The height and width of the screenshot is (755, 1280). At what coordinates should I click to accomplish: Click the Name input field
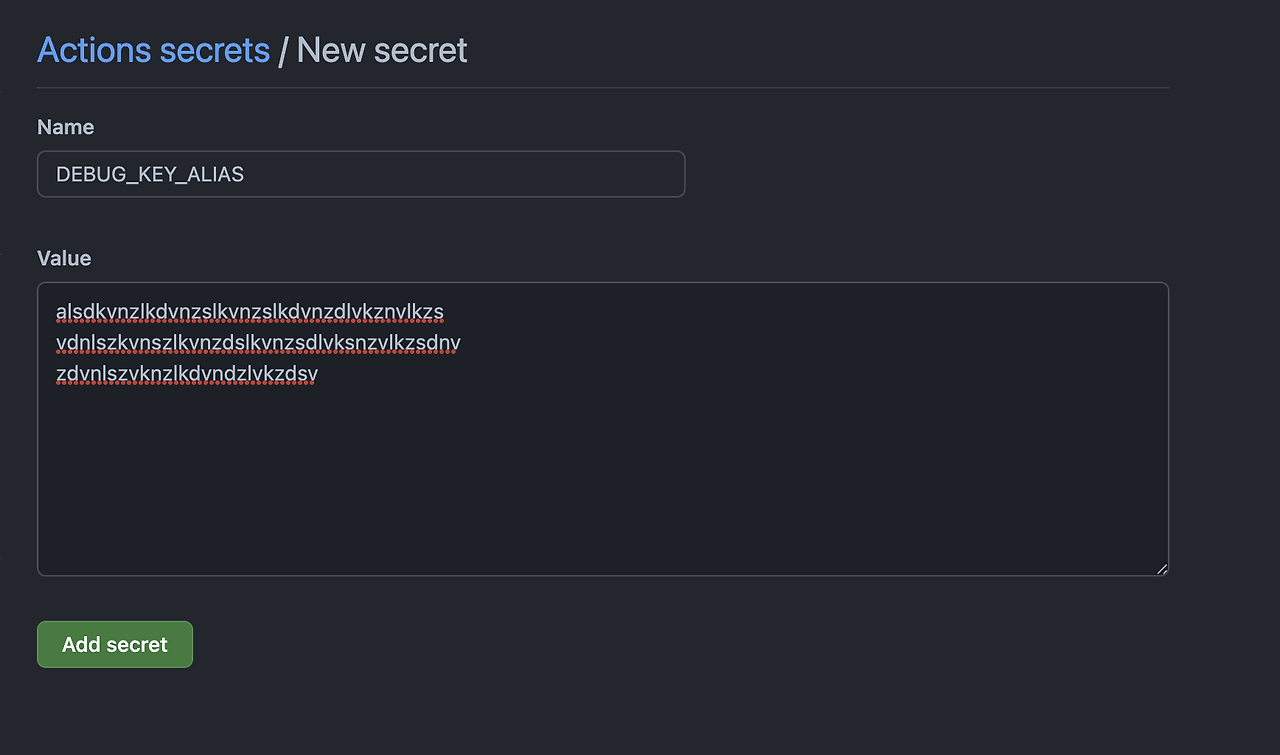pyautogui.click(x=360, y=173)
